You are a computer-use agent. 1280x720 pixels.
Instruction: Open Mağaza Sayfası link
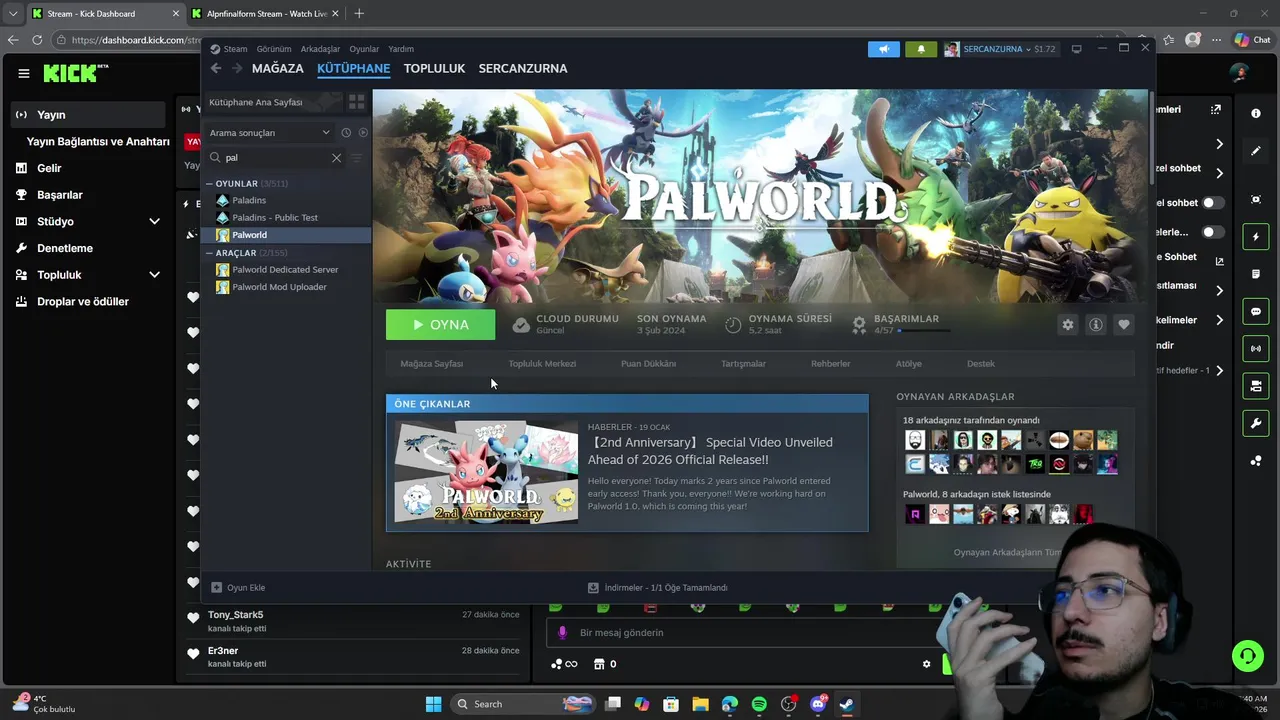[432, 364]
